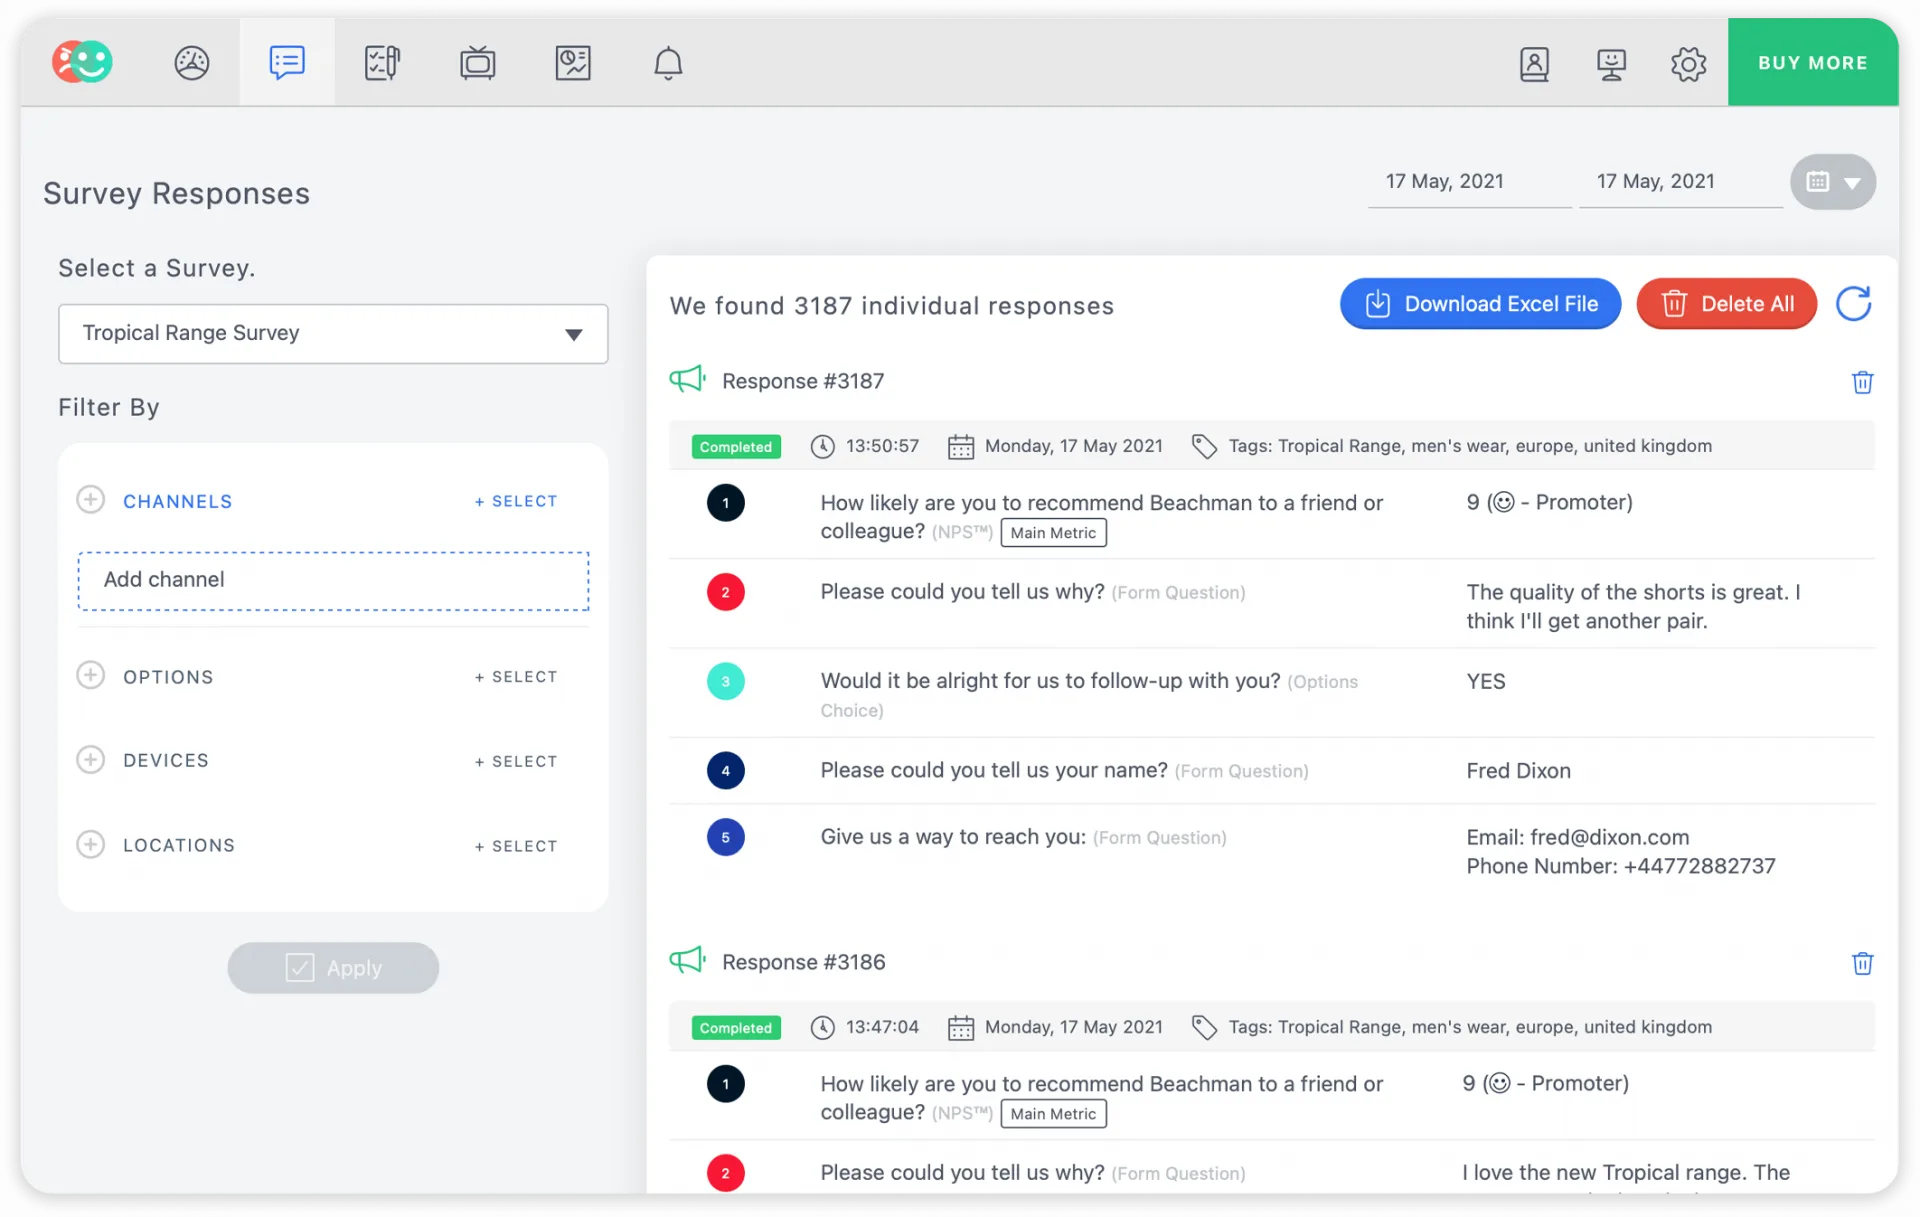Click Select link next to Devices

(x=516, y=762)
